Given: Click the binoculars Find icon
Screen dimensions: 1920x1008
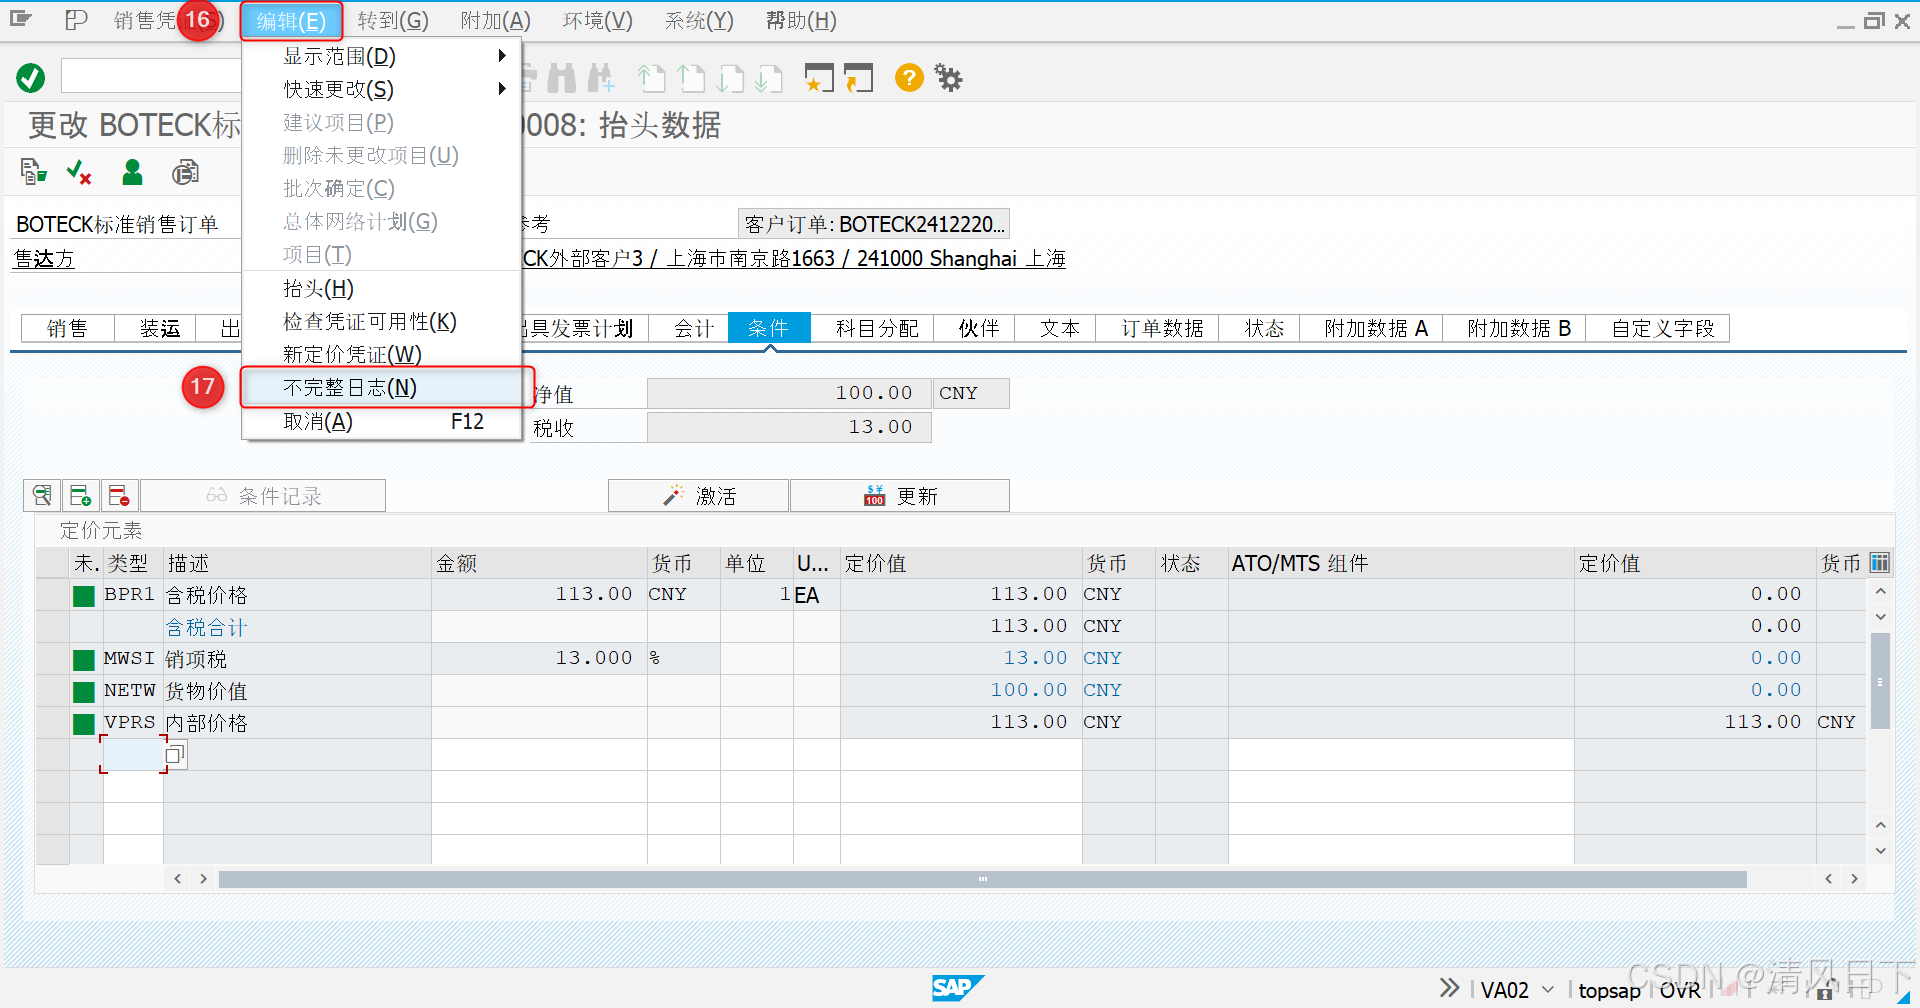Looking at the screenshot, I should [x=562, y=78].
